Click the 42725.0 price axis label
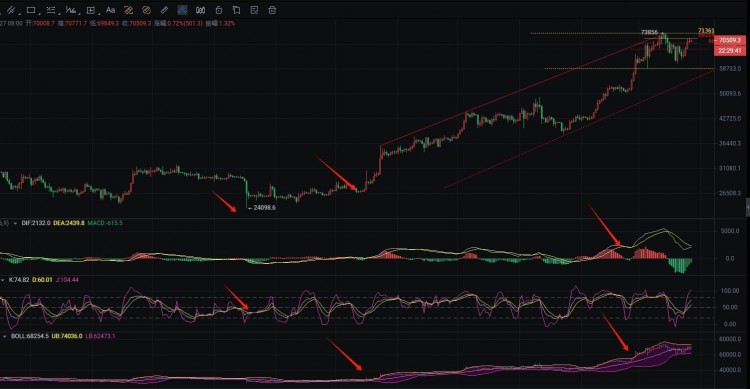The image size is (750, 389). click(x=730, y=118)
